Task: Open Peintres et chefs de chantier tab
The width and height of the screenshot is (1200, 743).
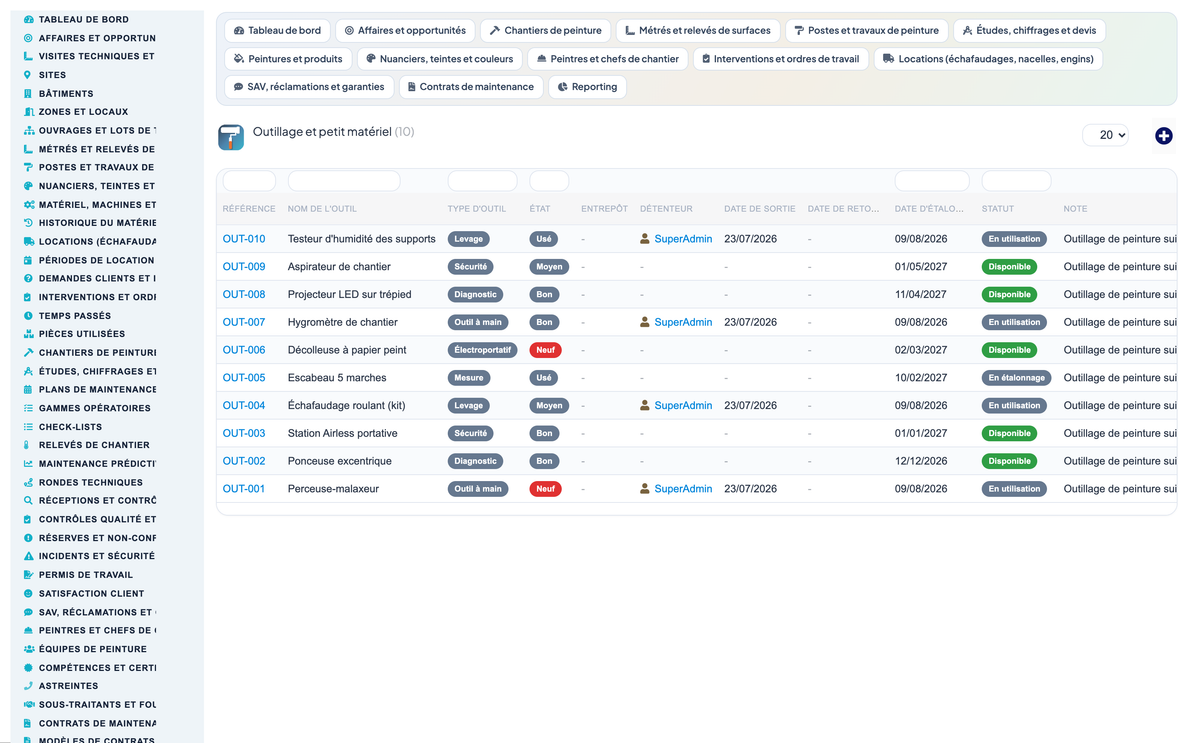Action: 607,59
